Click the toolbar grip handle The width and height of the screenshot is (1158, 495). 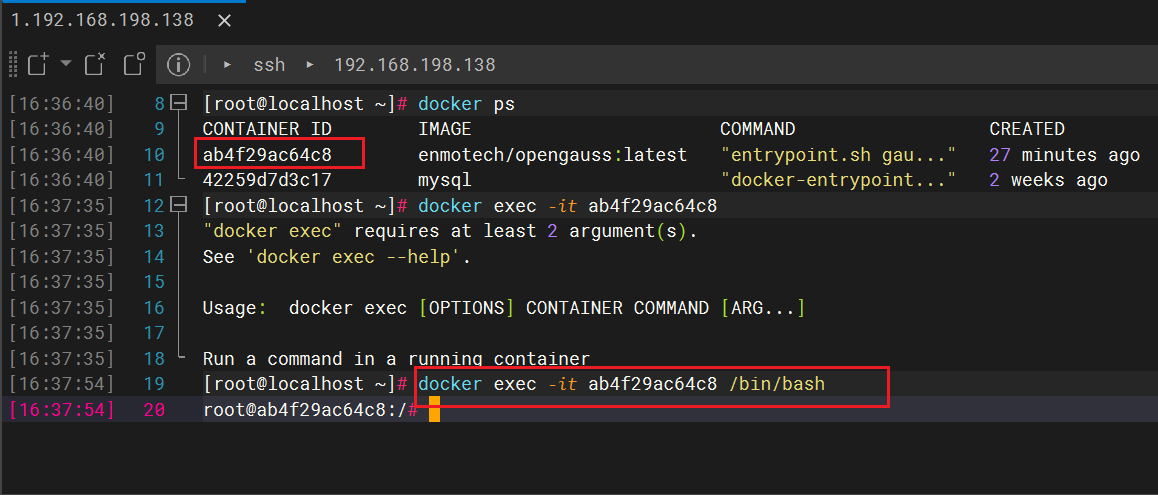tap(13, 65)
